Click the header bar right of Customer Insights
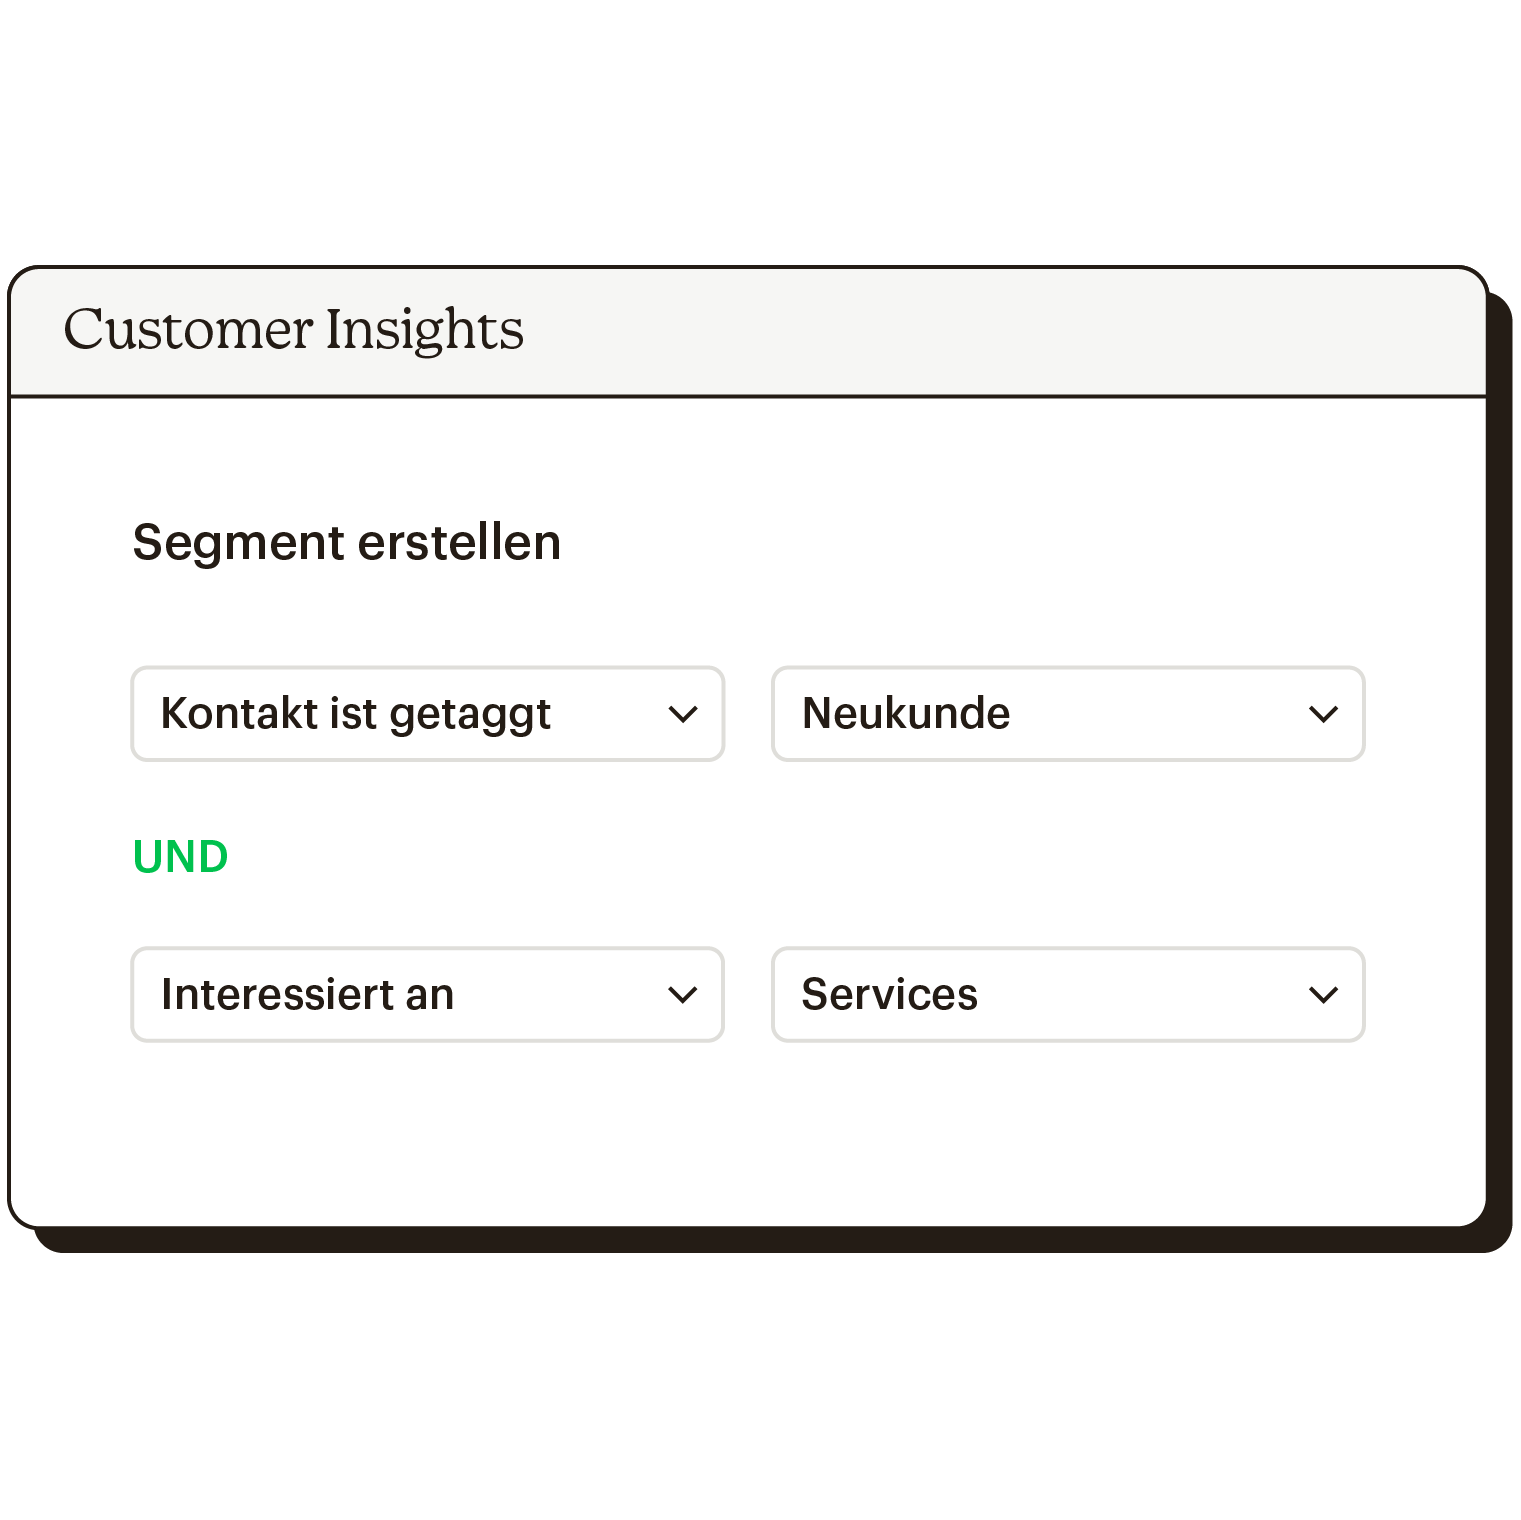This screenshot has height=1520, width=1521. tap(1000, 332)
